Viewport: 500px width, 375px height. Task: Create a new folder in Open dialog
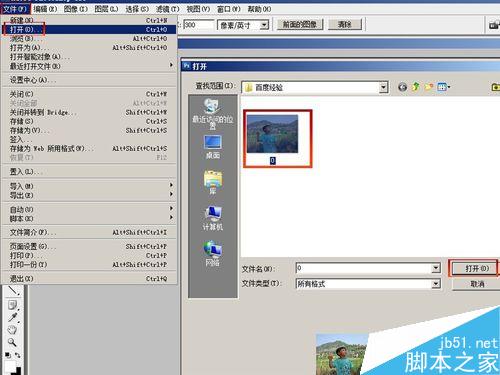pyautogui.click(x=429, y=87)
